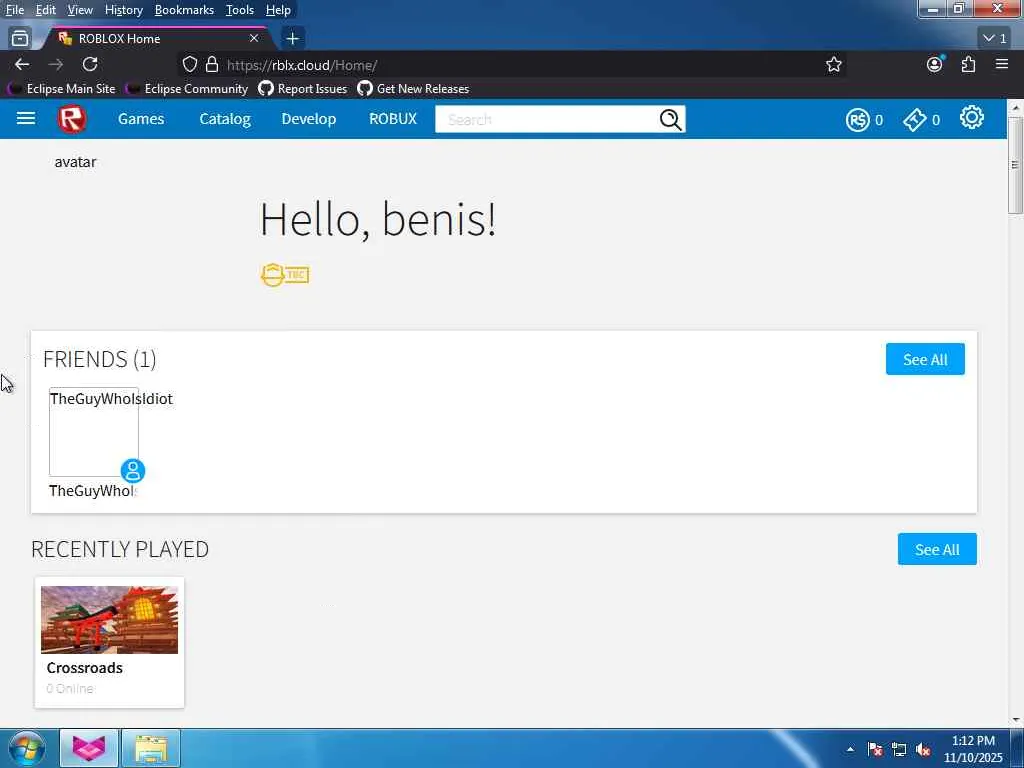
Task: Click See All for Friends
Action: (925, 359)
